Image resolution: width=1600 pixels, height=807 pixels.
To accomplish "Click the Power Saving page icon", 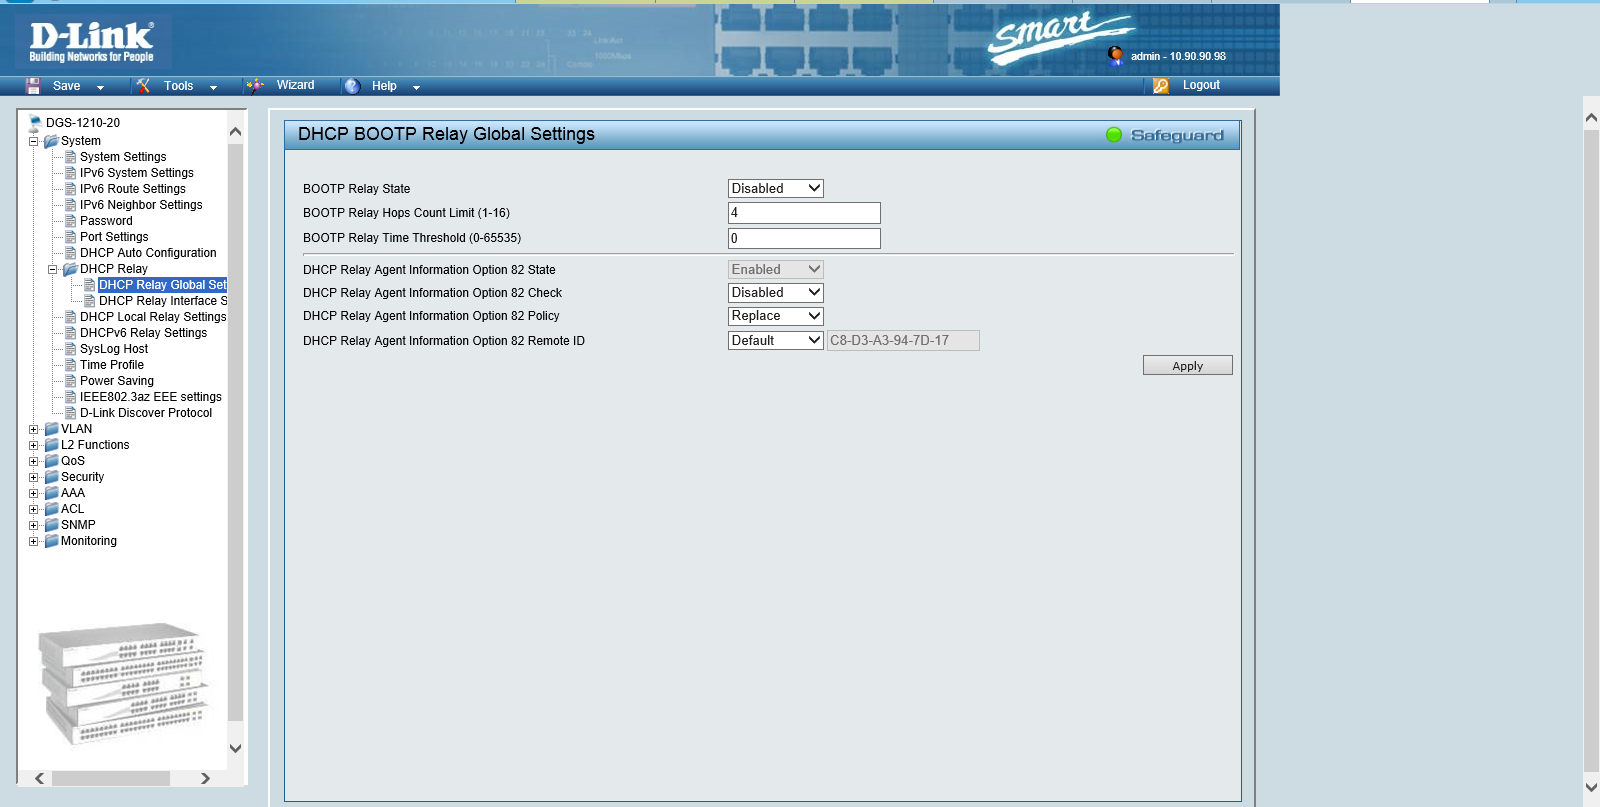I will point(71,381).
